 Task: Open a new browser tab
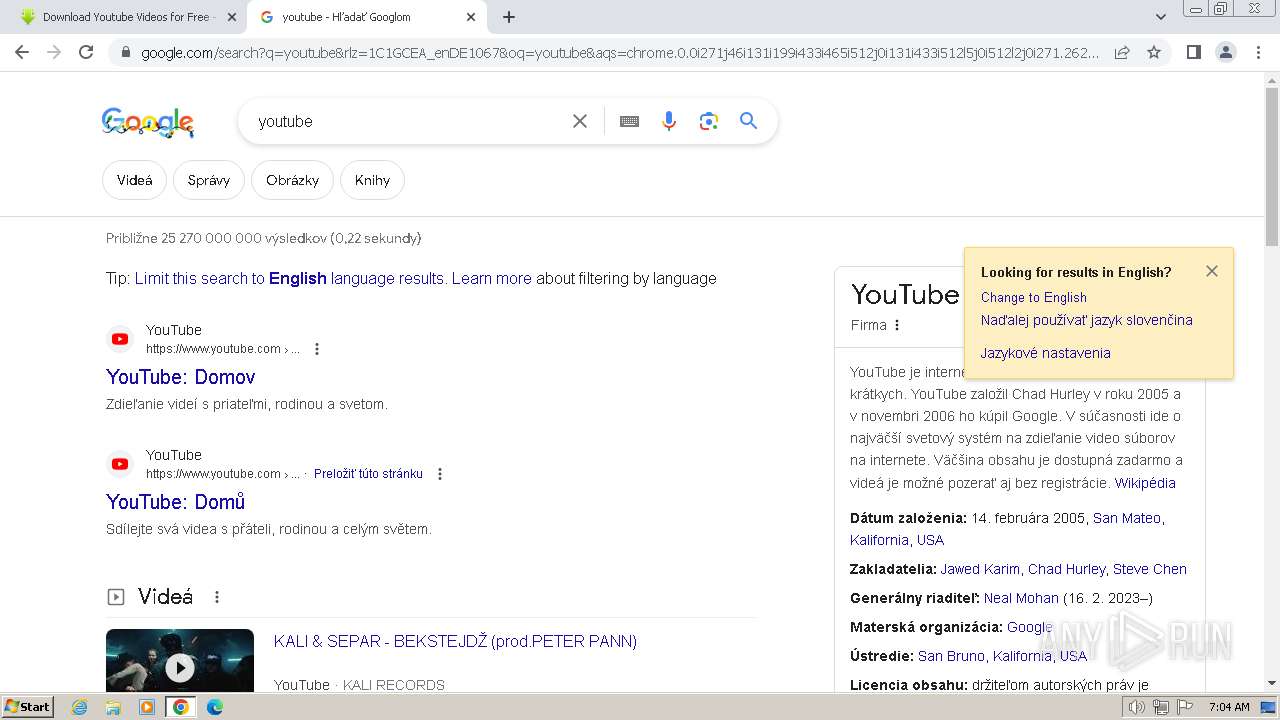tap(509, 17)
